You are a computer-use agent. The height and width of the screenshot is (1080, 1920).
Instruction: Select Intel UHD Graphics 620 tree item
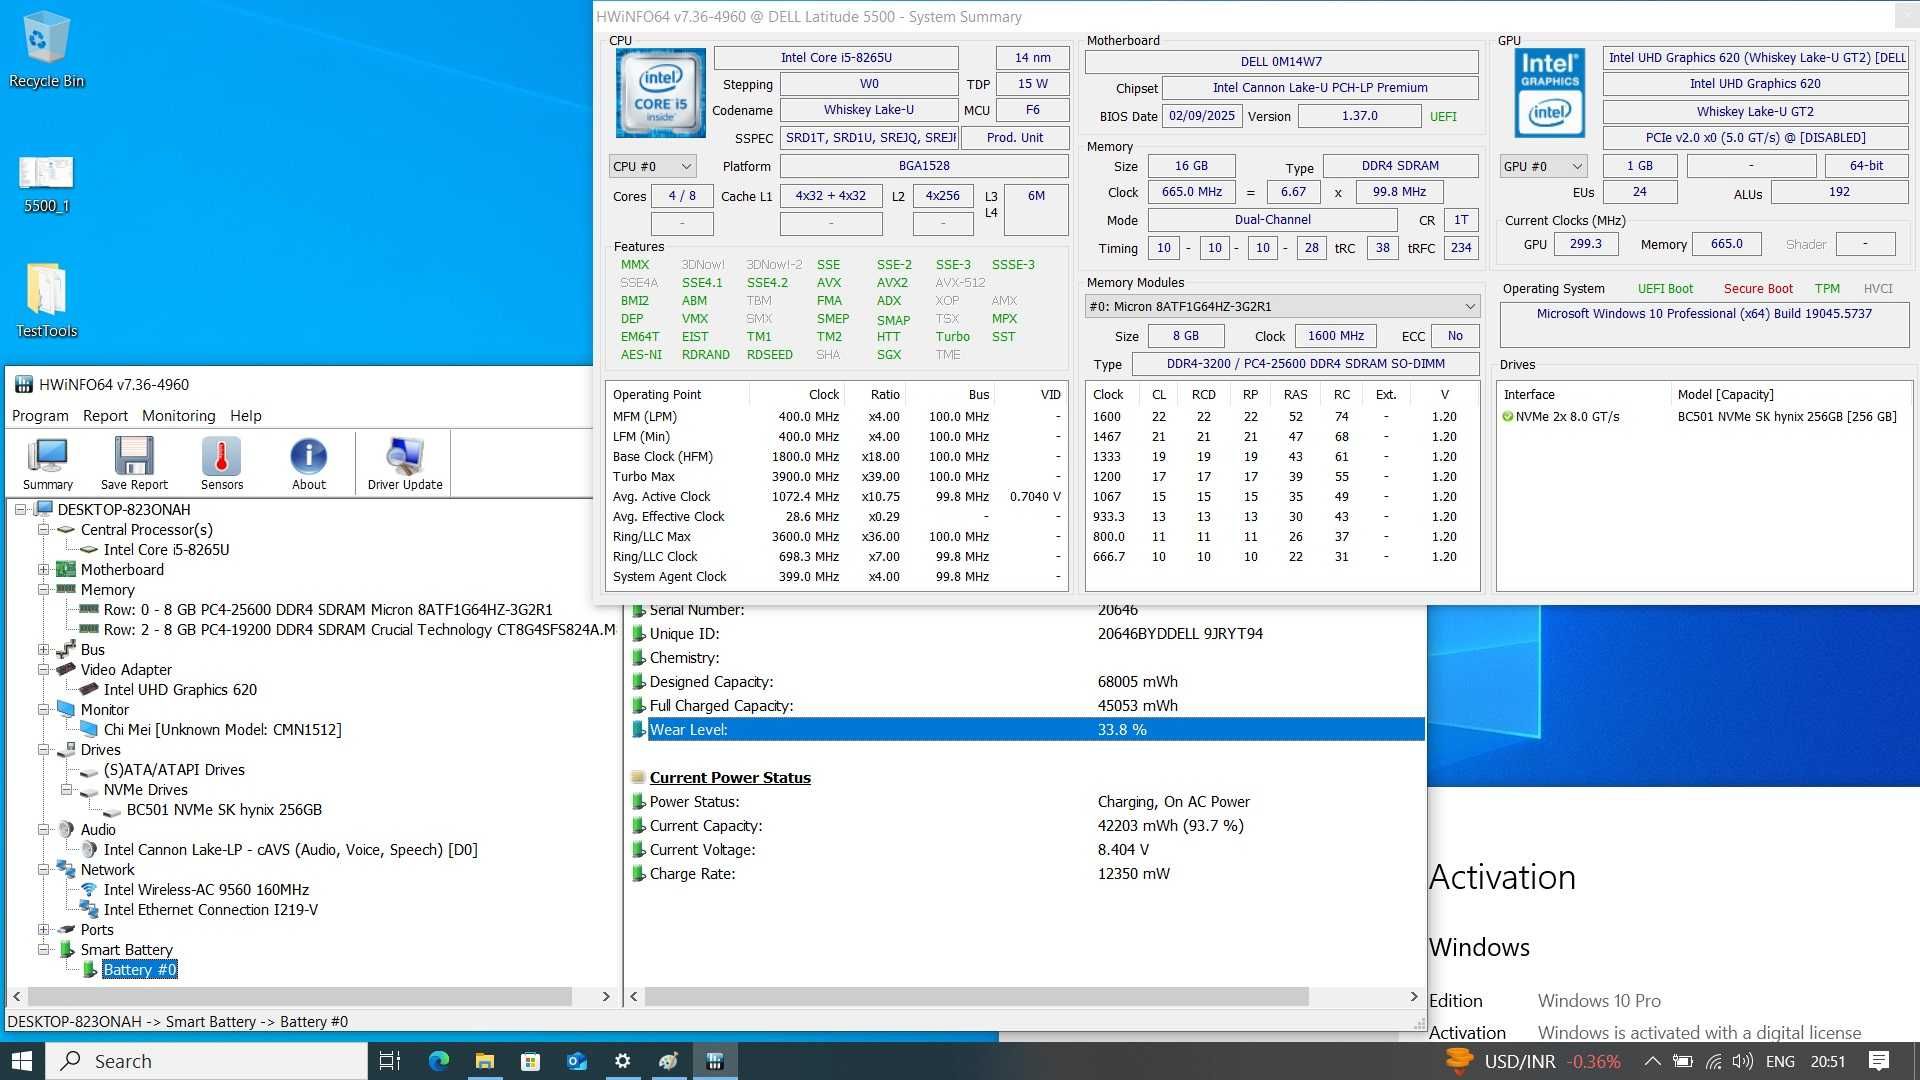tap(180, 689)
